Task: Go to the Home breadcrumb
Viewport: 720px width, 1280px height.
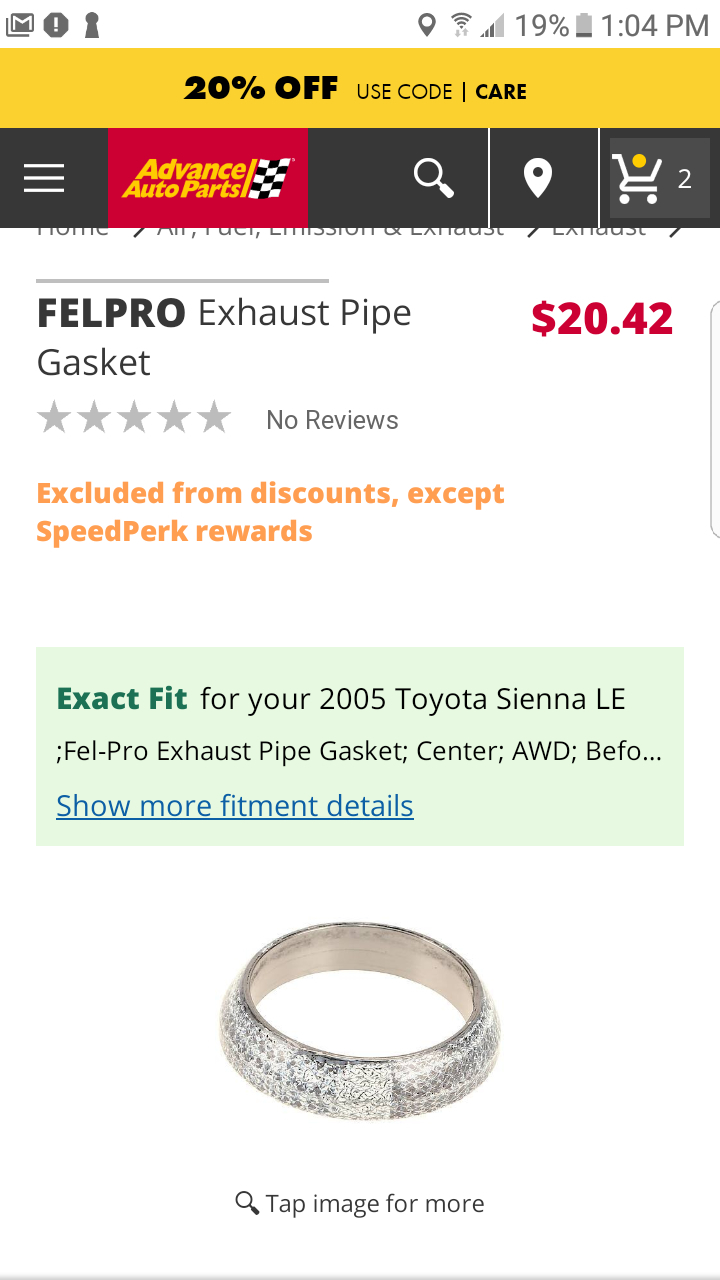Action: (x=72, y=231)
